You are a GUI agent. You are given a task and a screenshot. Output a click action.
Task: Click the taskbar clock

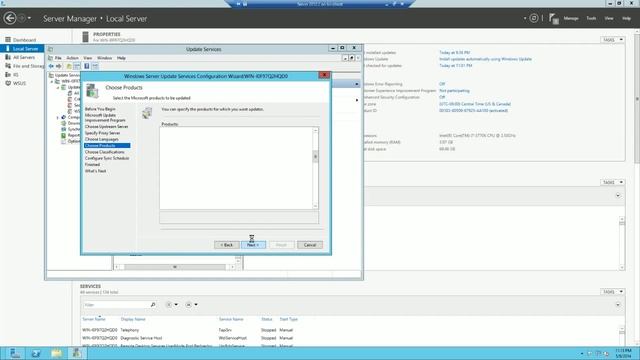[623, 353]
